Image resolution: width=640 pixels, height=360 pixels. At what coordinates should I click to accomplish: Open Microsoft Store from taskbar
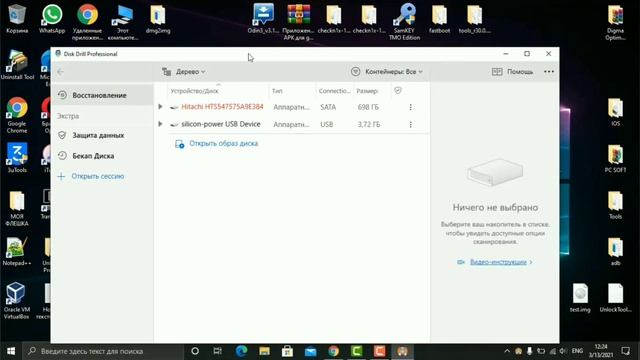pos(287,351)
